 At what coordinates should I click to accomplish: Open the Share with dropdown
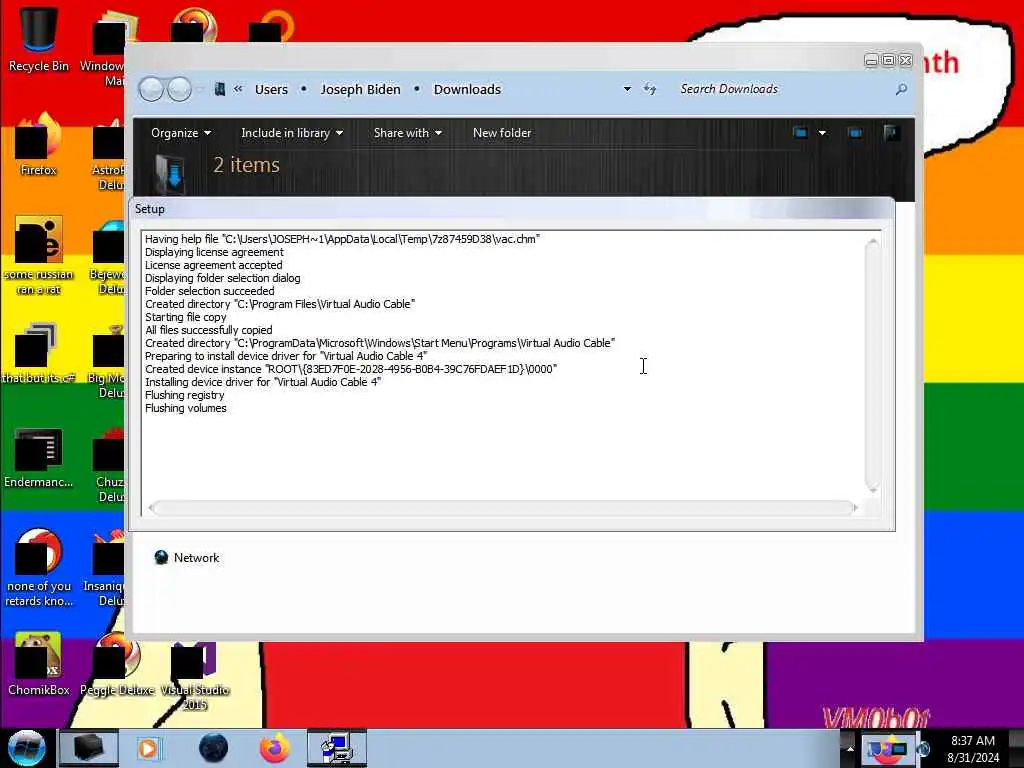(x=408, y=133)
